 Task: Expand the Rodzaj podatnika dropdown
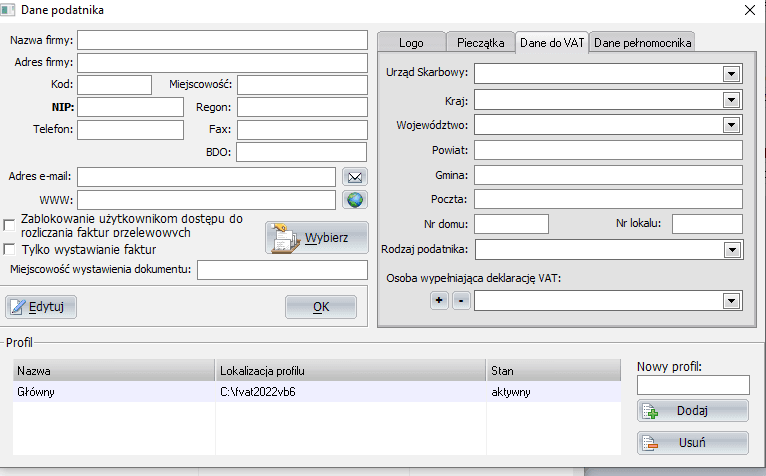click(x=731, y=249)
